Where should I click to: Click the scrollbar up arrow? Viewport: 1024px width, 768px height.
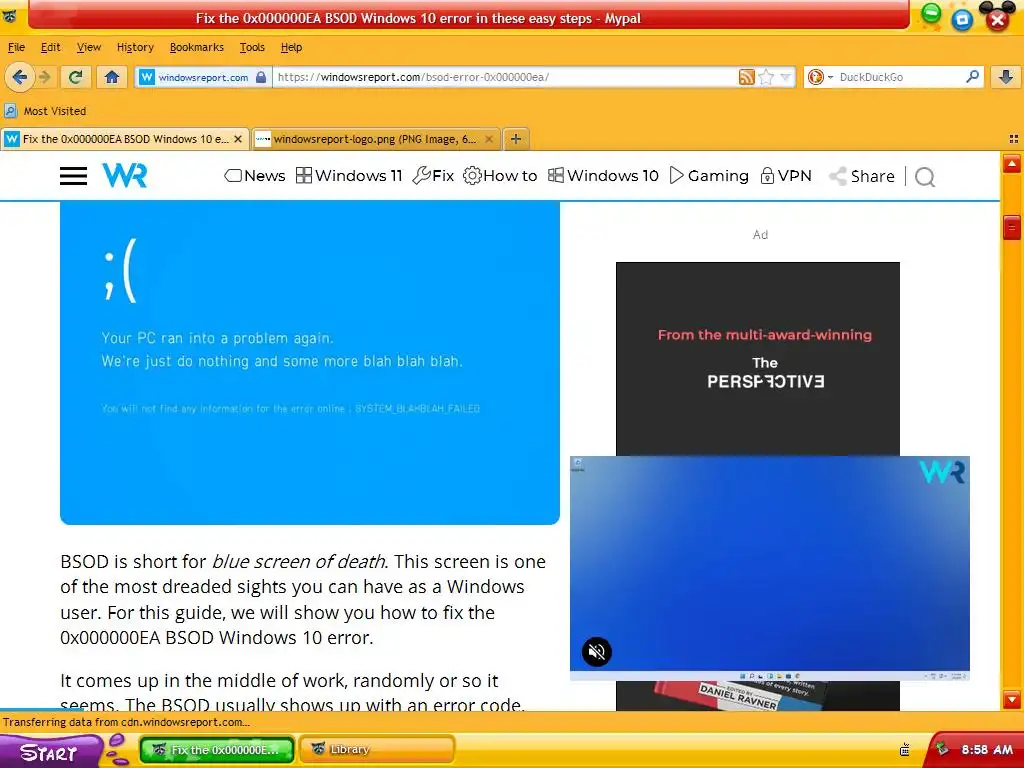point(1012,163)
